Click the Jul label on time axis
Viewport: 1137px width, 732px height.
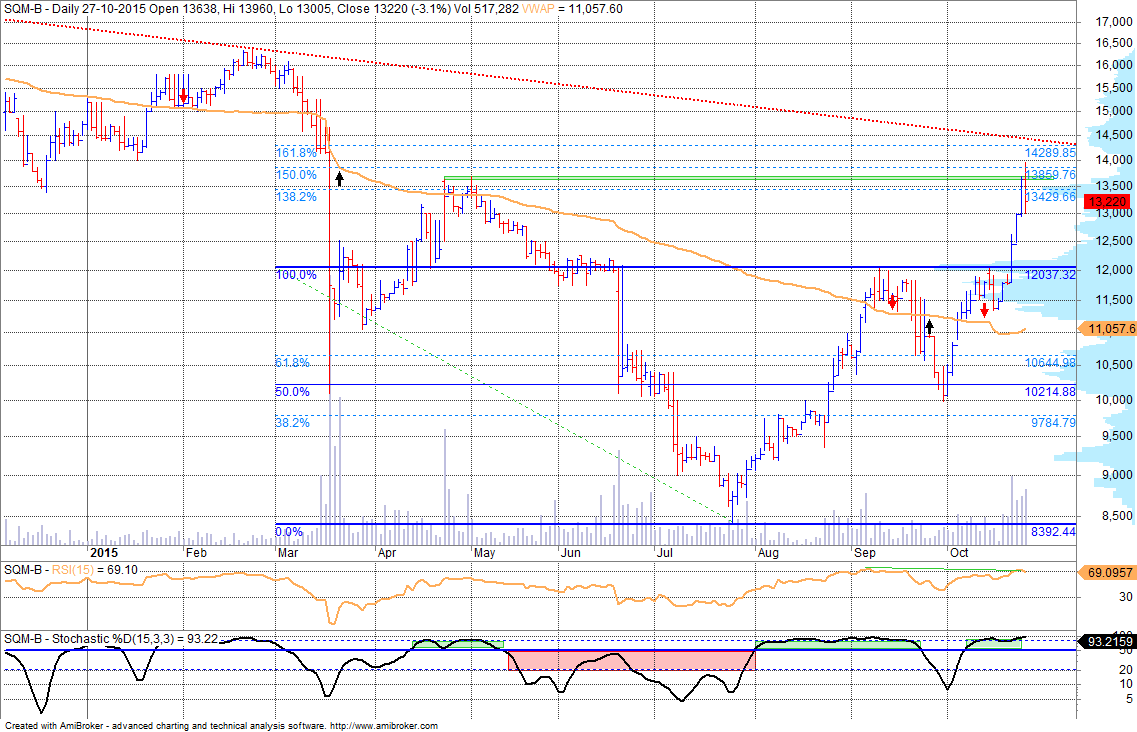point(664,552)
